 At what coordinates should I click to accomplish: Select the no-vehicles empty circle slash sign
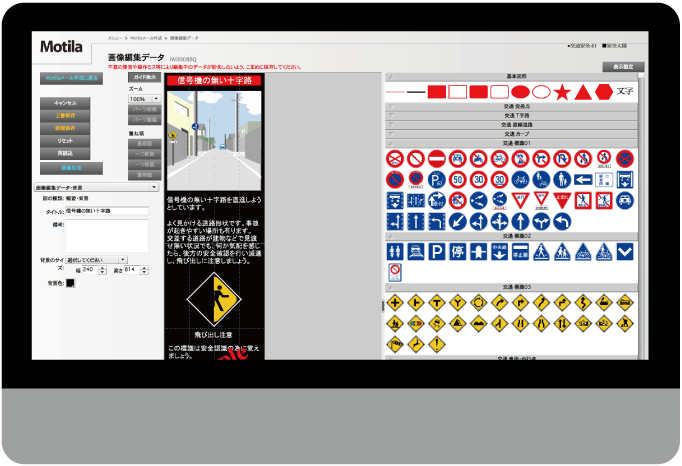(x=416, y=159)
